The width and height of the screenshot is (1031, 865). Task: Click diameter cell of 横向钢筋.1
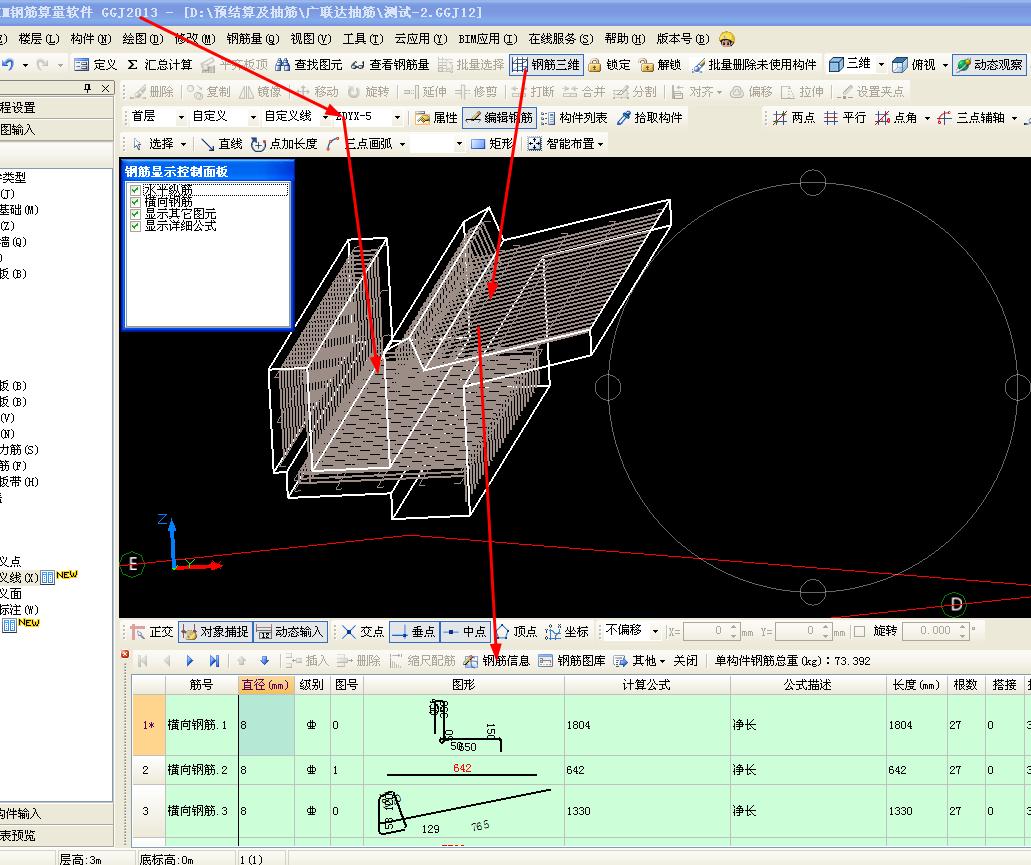pos(266,725)
